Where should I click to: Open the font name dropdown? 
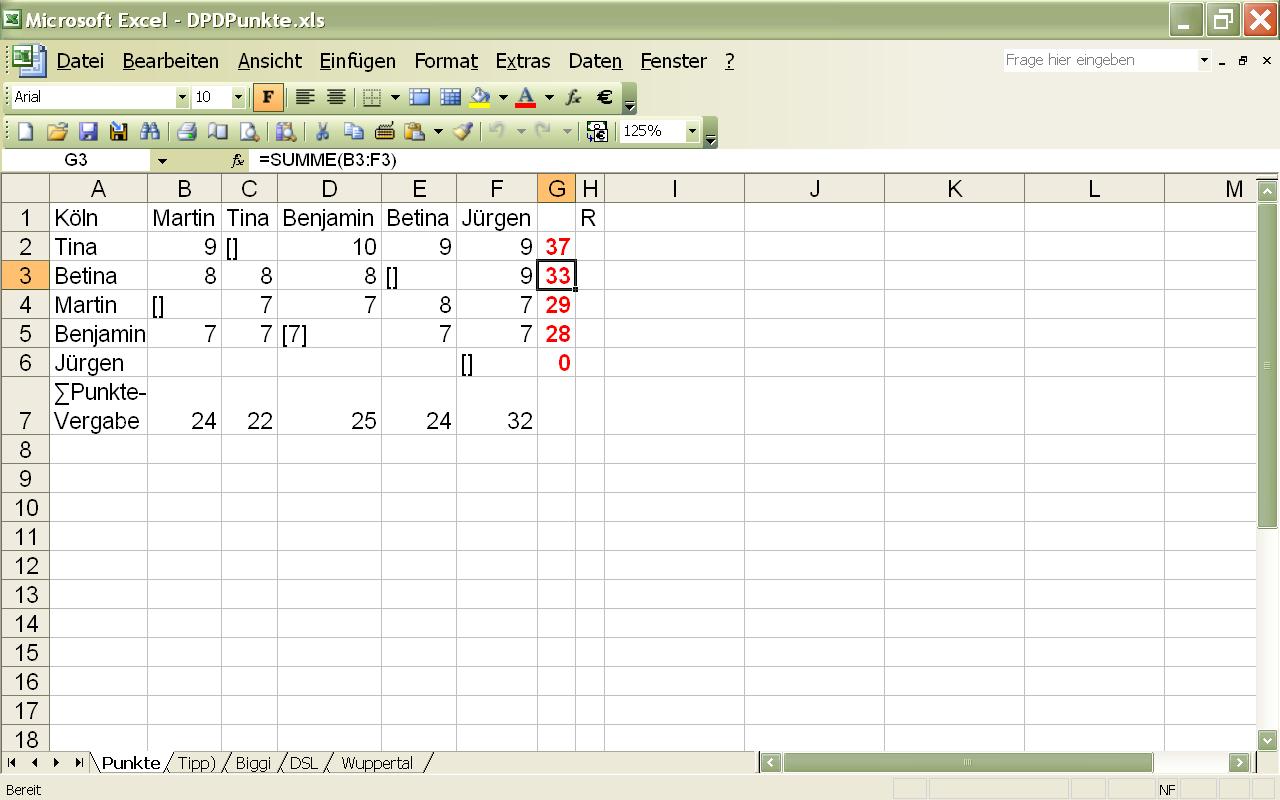[182, 97]
